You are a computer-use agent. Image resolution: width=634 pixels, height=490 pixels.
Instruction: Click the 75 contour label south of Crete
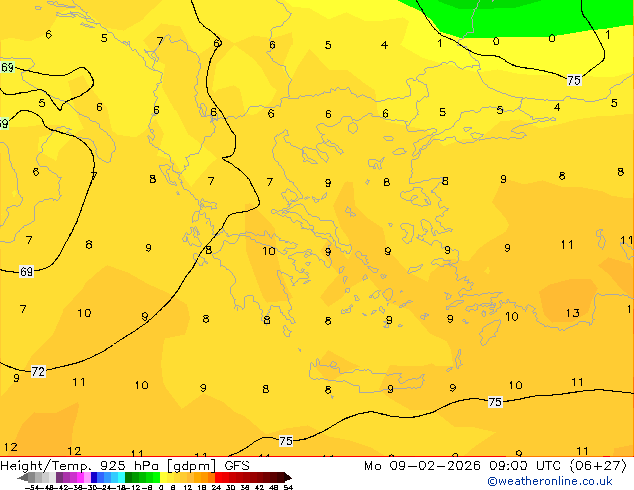click(495, 402)
